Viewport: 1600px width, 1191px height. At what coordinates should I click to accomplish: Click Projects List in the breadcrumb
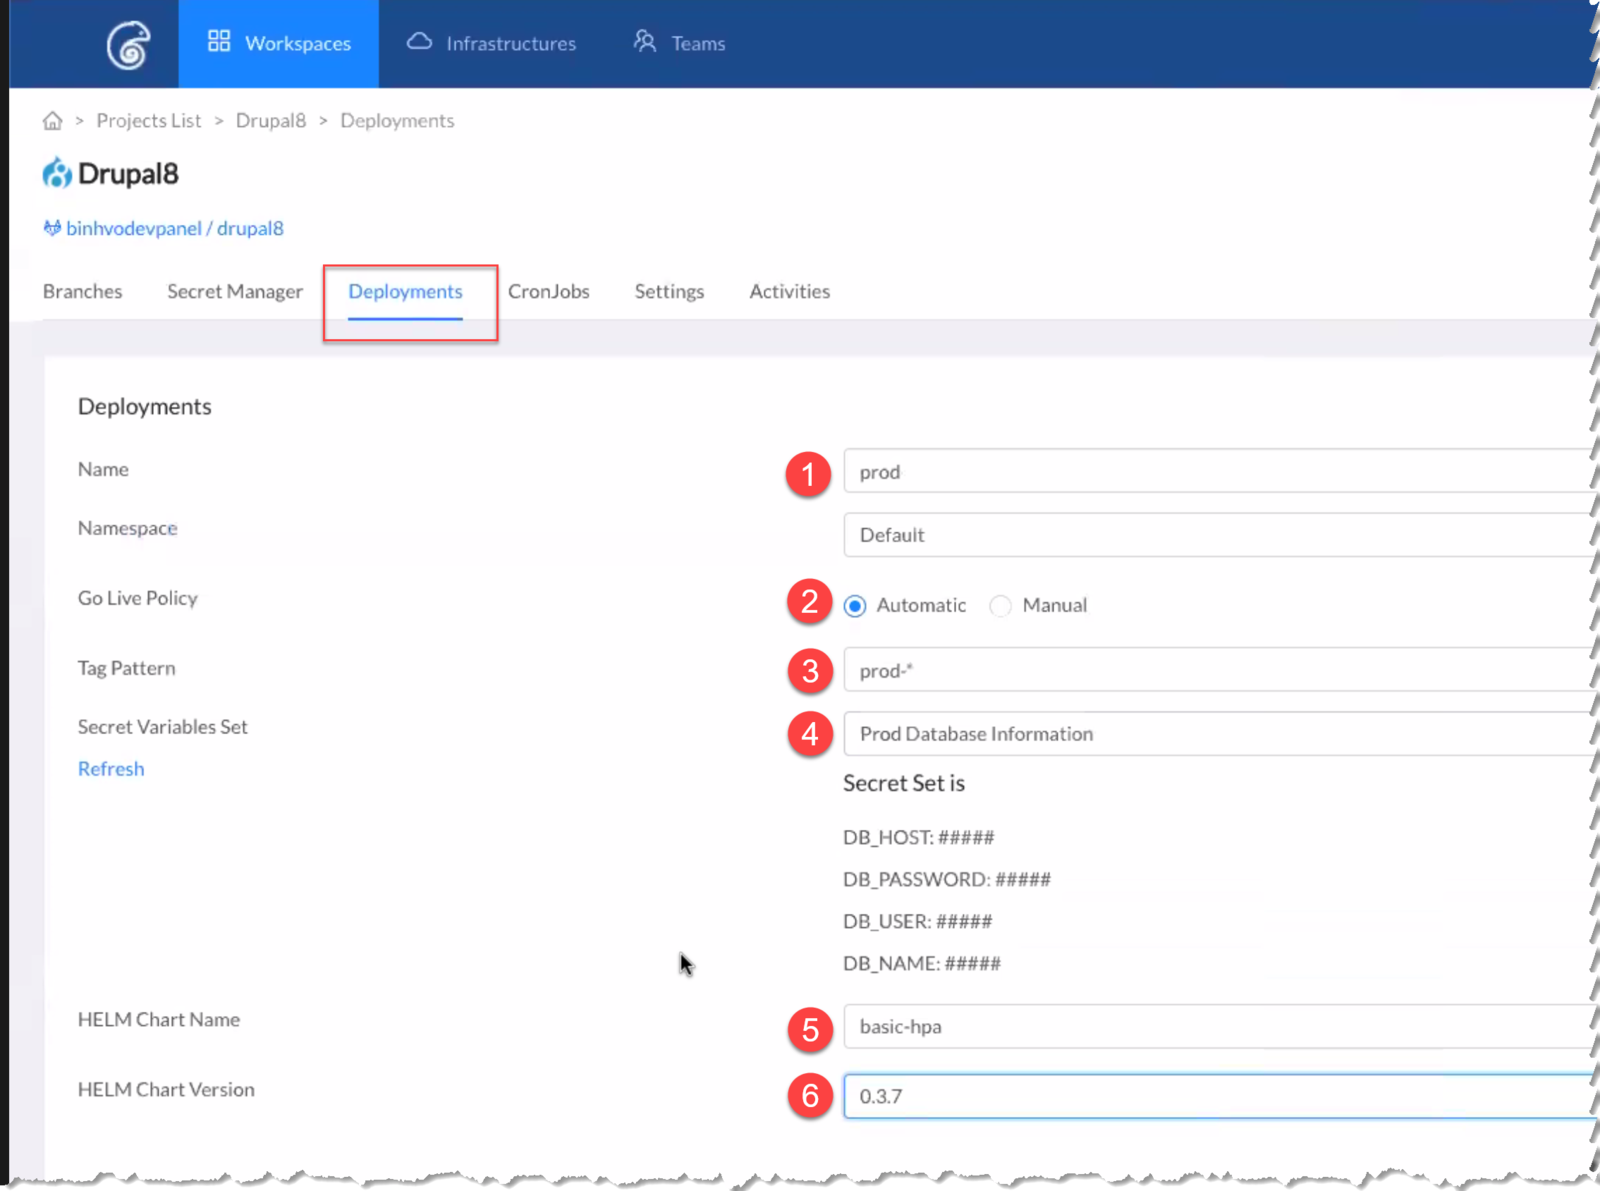(149, 121)
